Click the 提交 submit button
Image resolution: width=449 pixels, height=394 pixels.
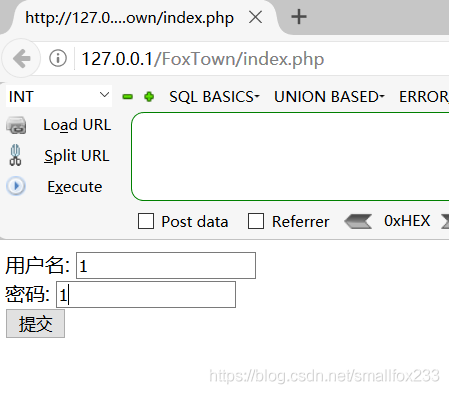tap(35, 324)
